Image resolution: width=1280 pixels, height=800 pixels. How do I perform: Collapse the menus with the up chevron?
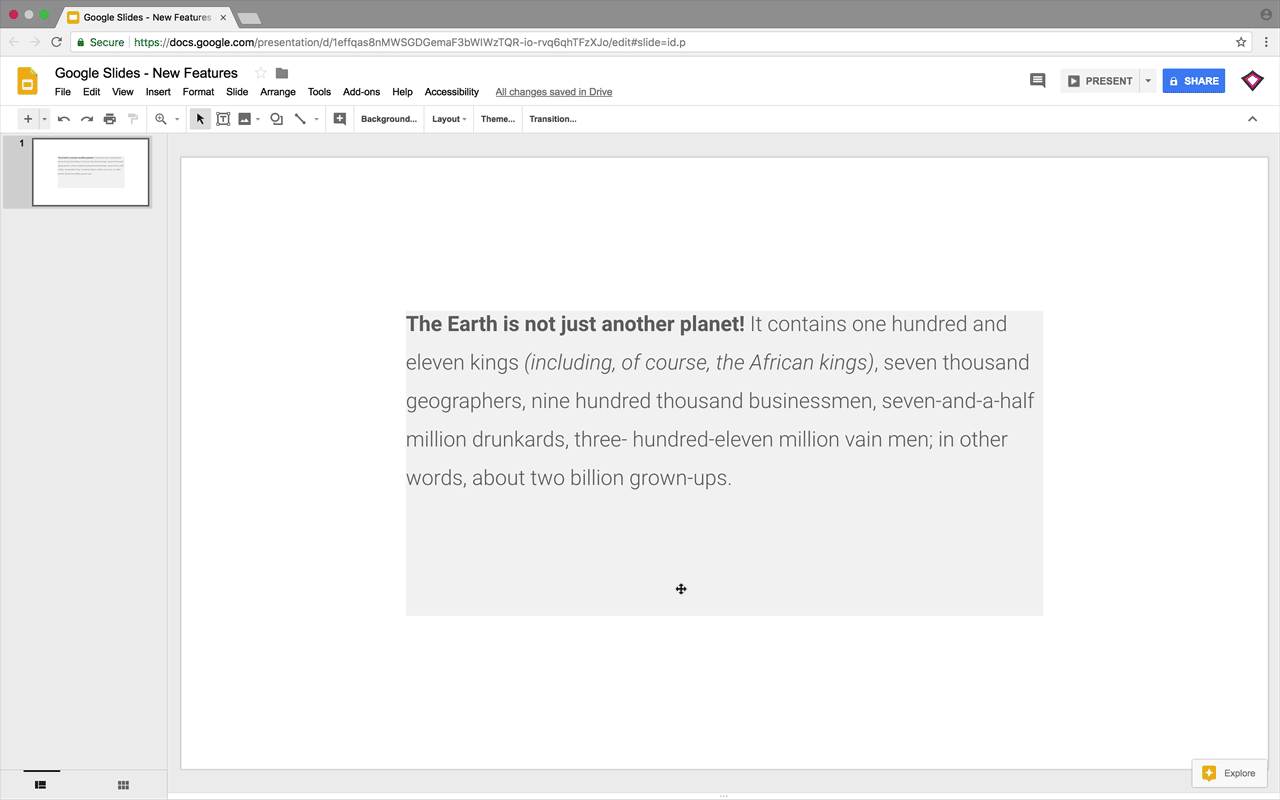[x=1252, y=119]
